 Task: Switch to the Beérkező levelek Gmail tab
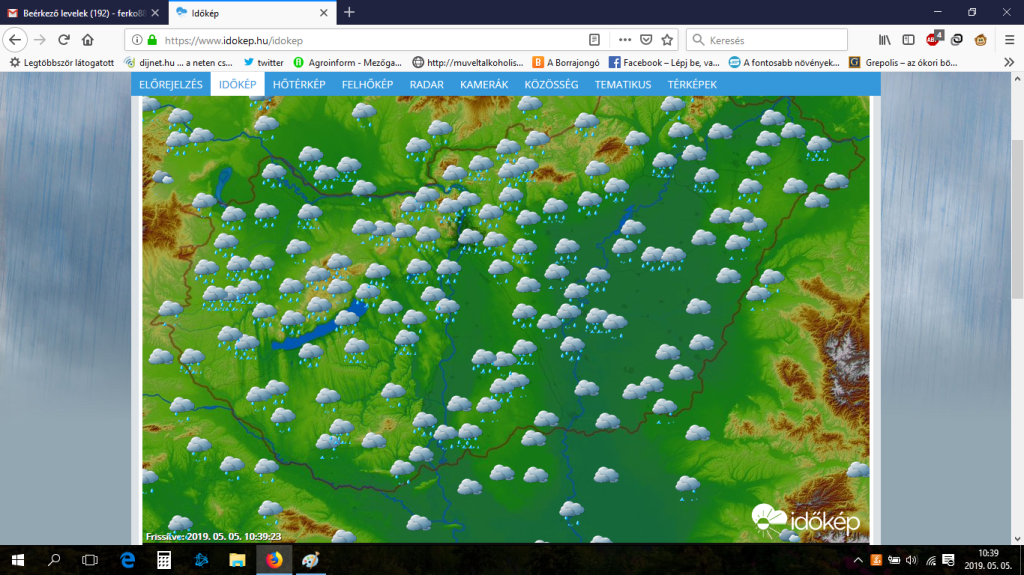76,12
